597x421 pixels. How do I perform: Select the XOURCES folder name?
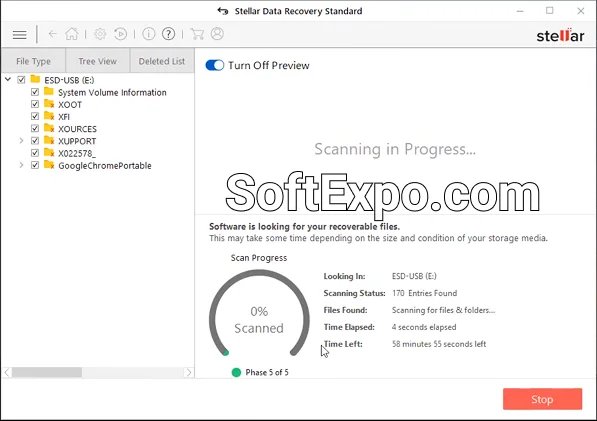point(77,129)
